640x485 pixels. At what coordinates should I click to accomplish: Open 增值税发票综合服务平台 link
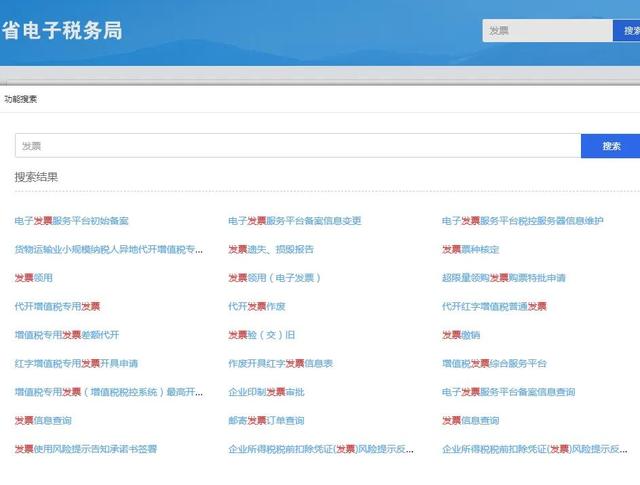click(x=494, y=363)
